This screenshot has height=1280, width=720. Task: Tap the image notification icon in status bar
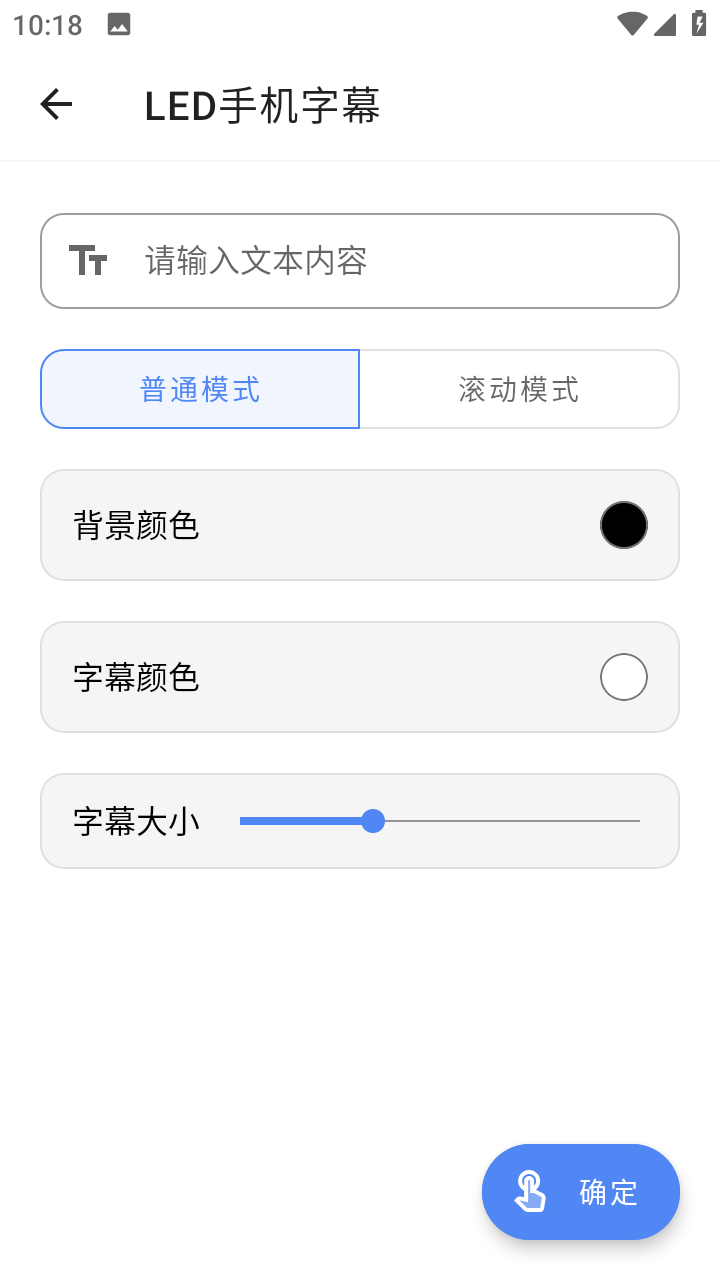[x=119, y=25]
